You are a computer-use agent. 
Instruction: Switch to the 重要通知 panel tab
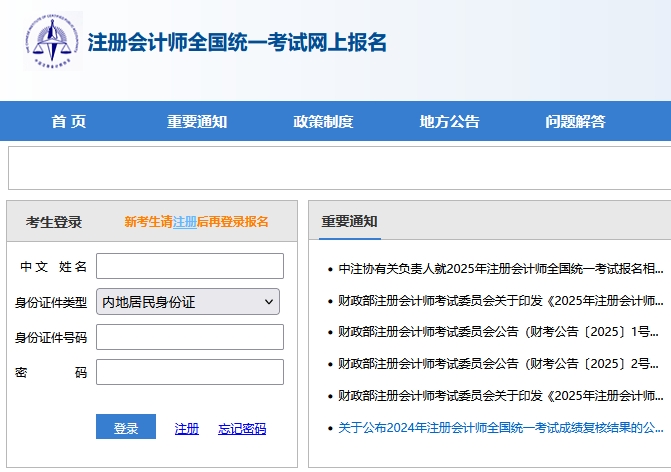point(349,222)
